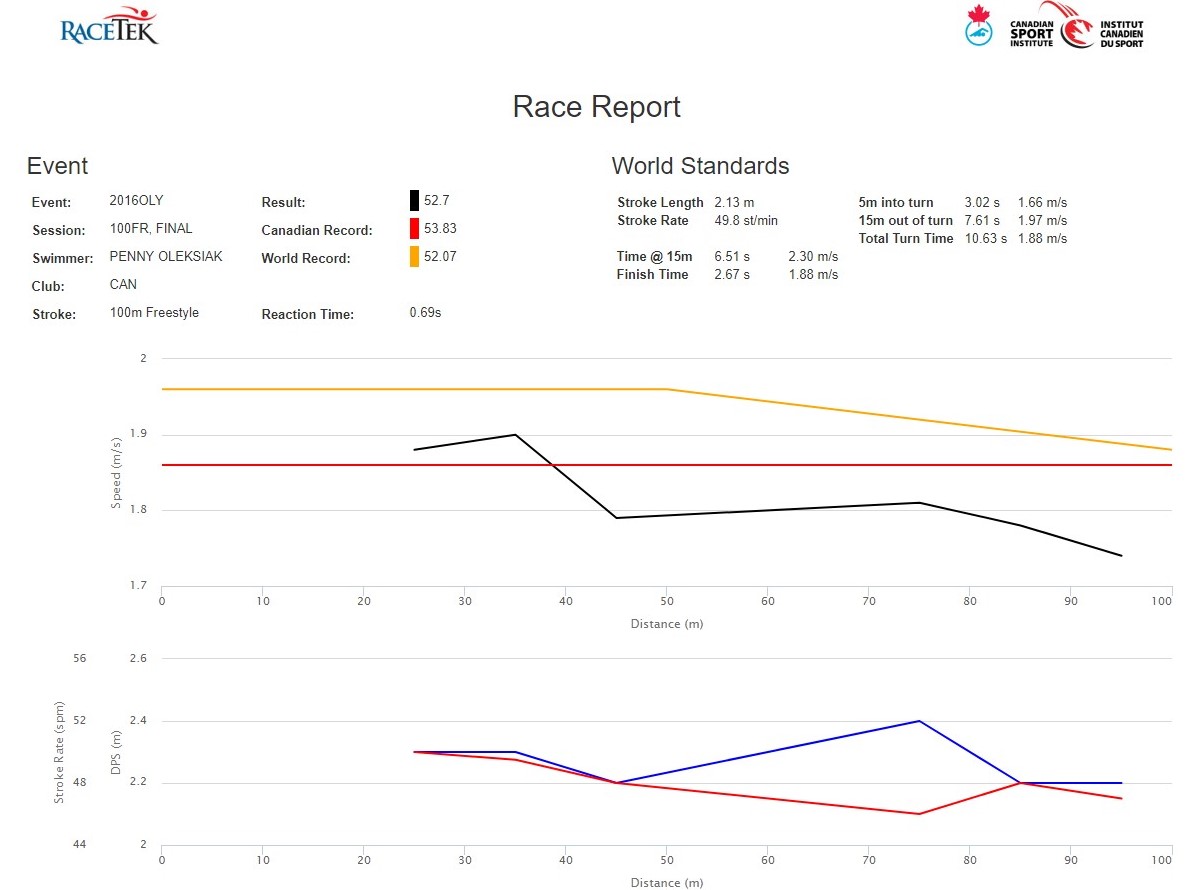Click the "Canadian Record:" label

tap(317, 230)
